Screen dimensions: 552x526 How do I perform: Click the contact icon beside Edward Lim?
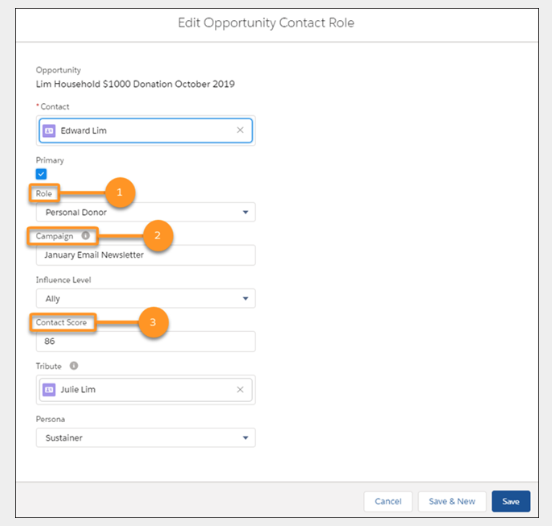coord(49,131)
